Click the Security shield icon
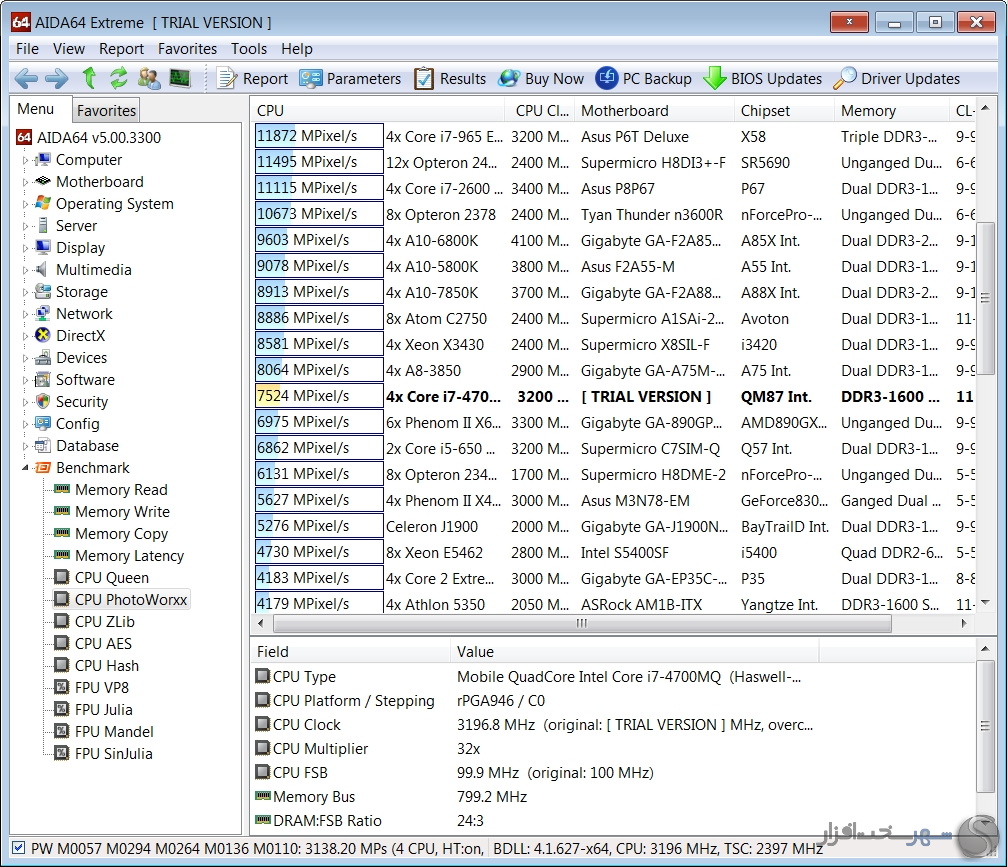The width and height of the screenshot is (1007, 867). click(42, 401)
